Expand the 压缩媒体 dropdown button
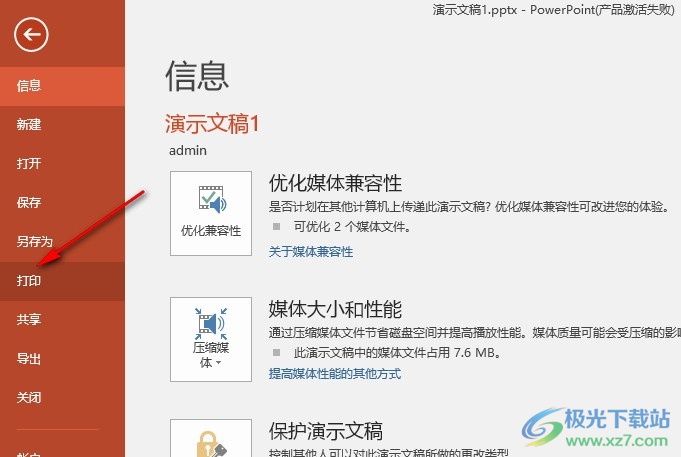Screen dimensions: 681x457 [211, 339]
